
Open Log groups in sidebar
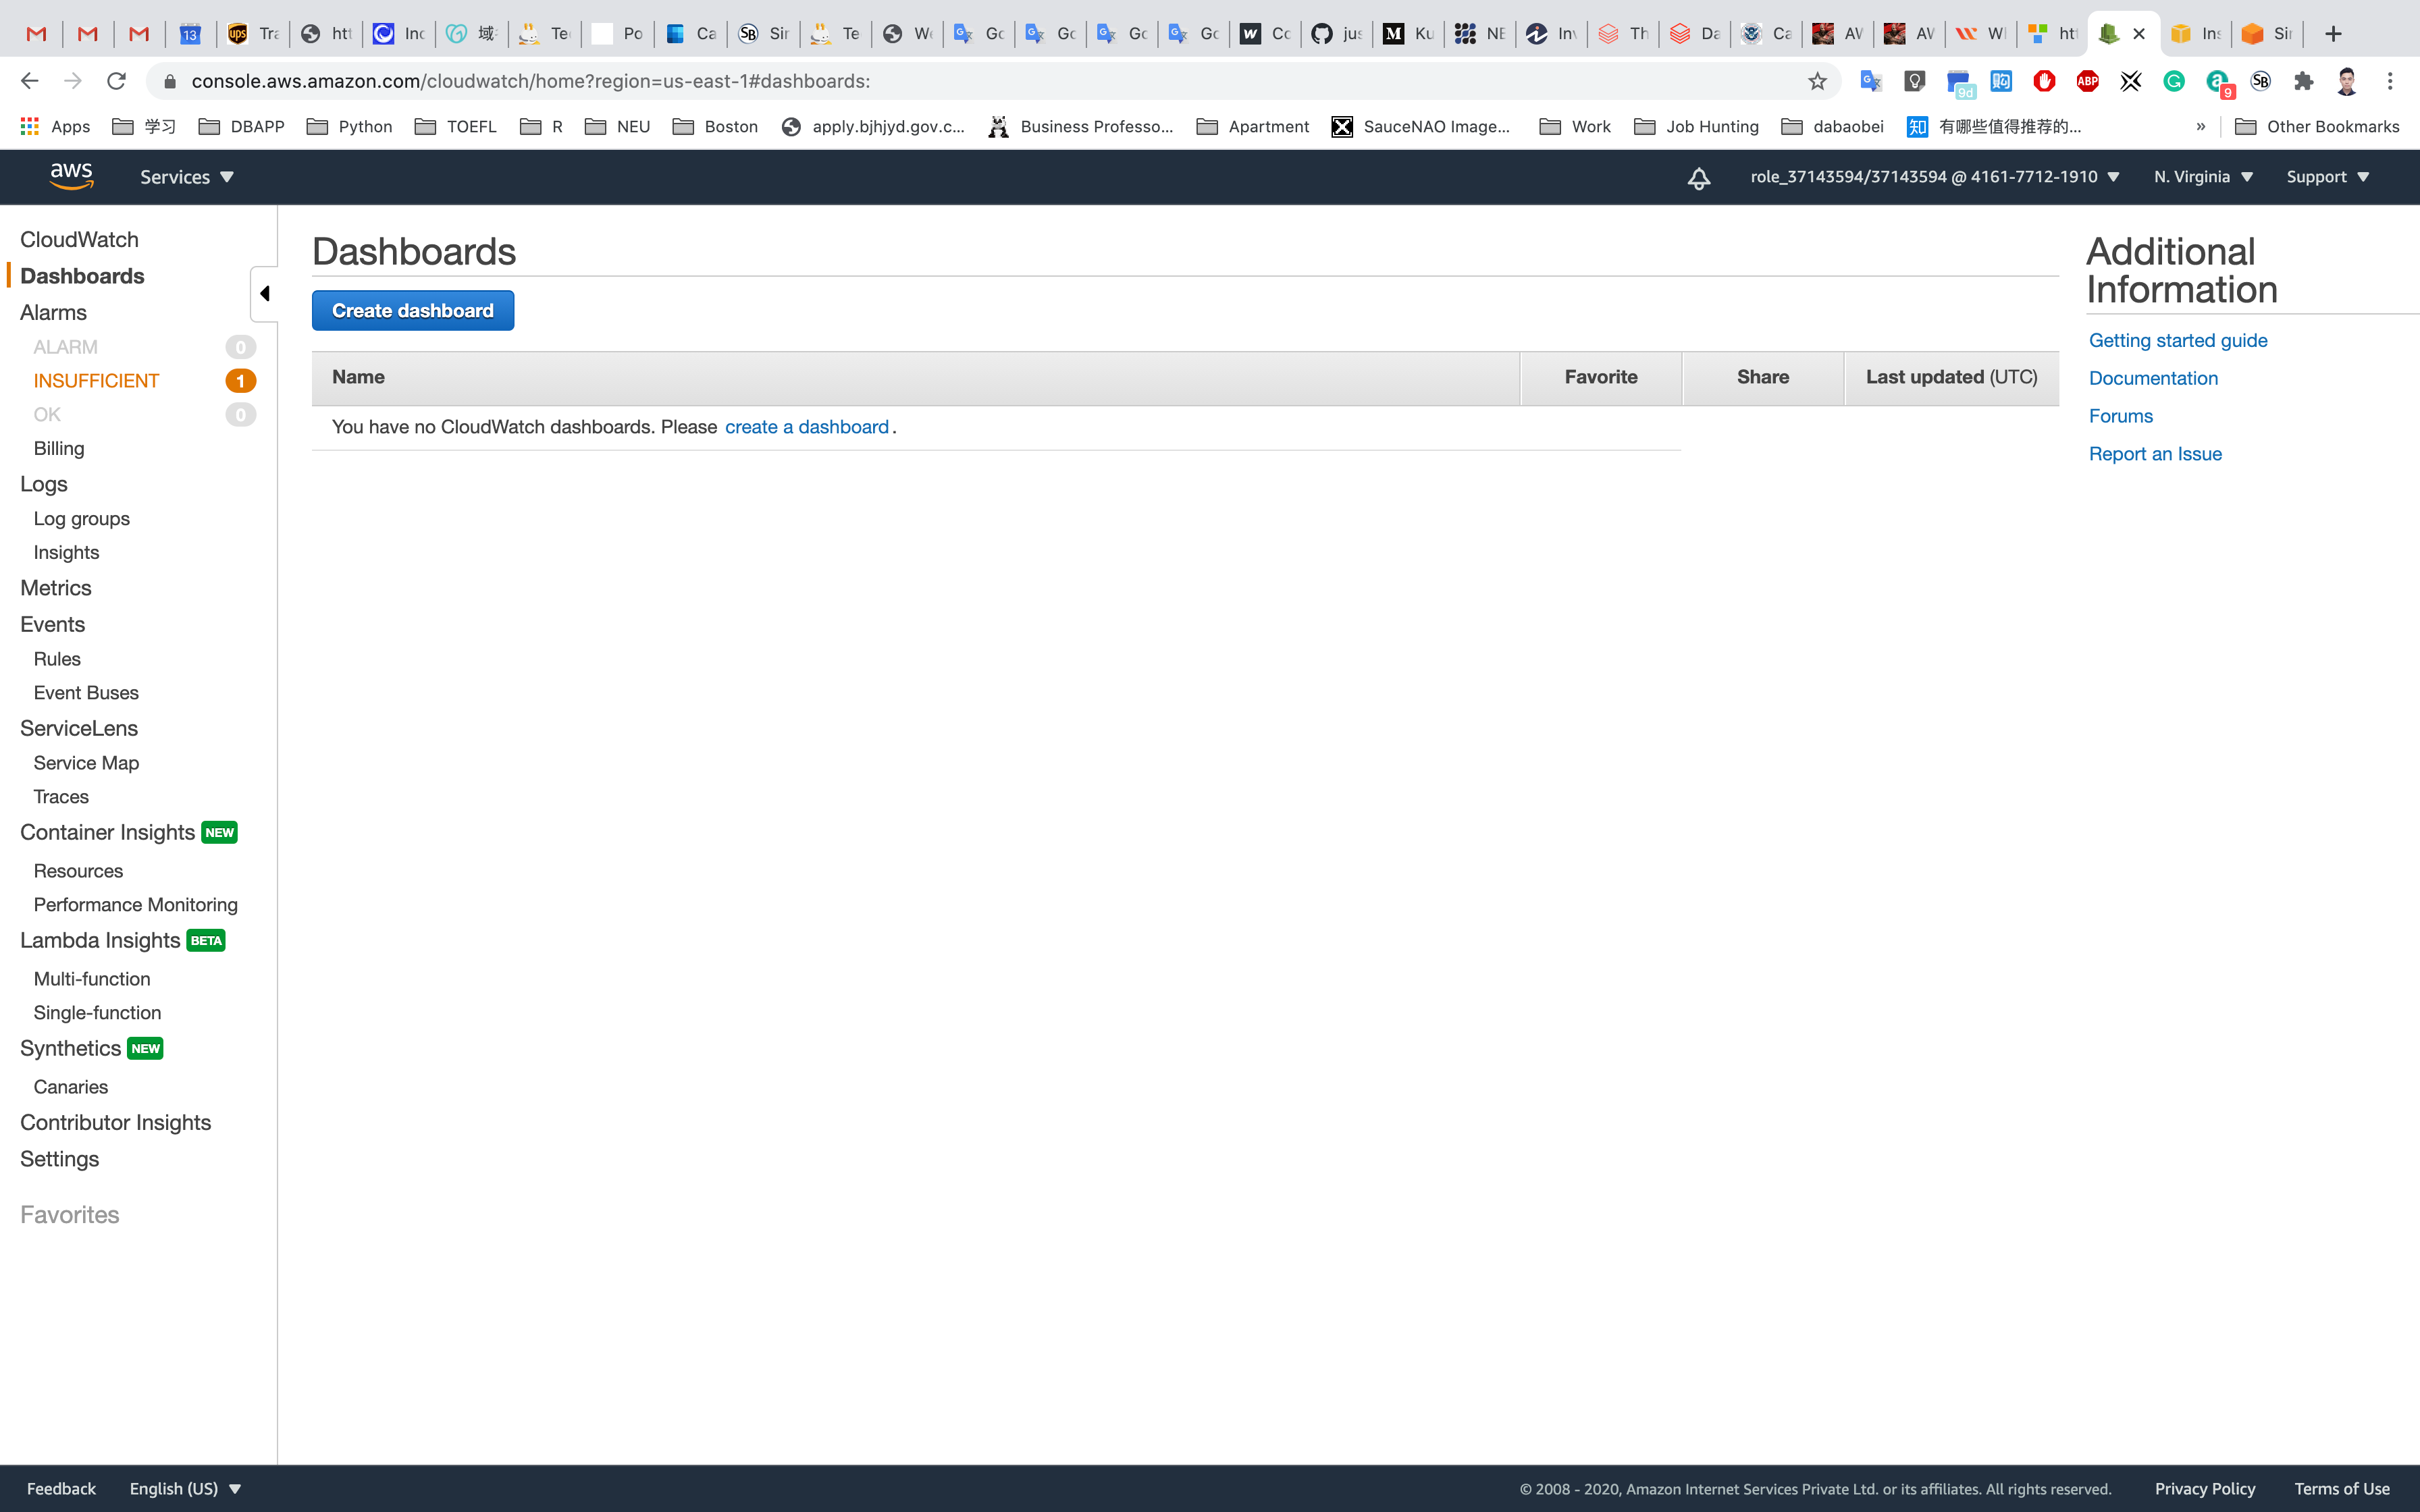point(81,518)
